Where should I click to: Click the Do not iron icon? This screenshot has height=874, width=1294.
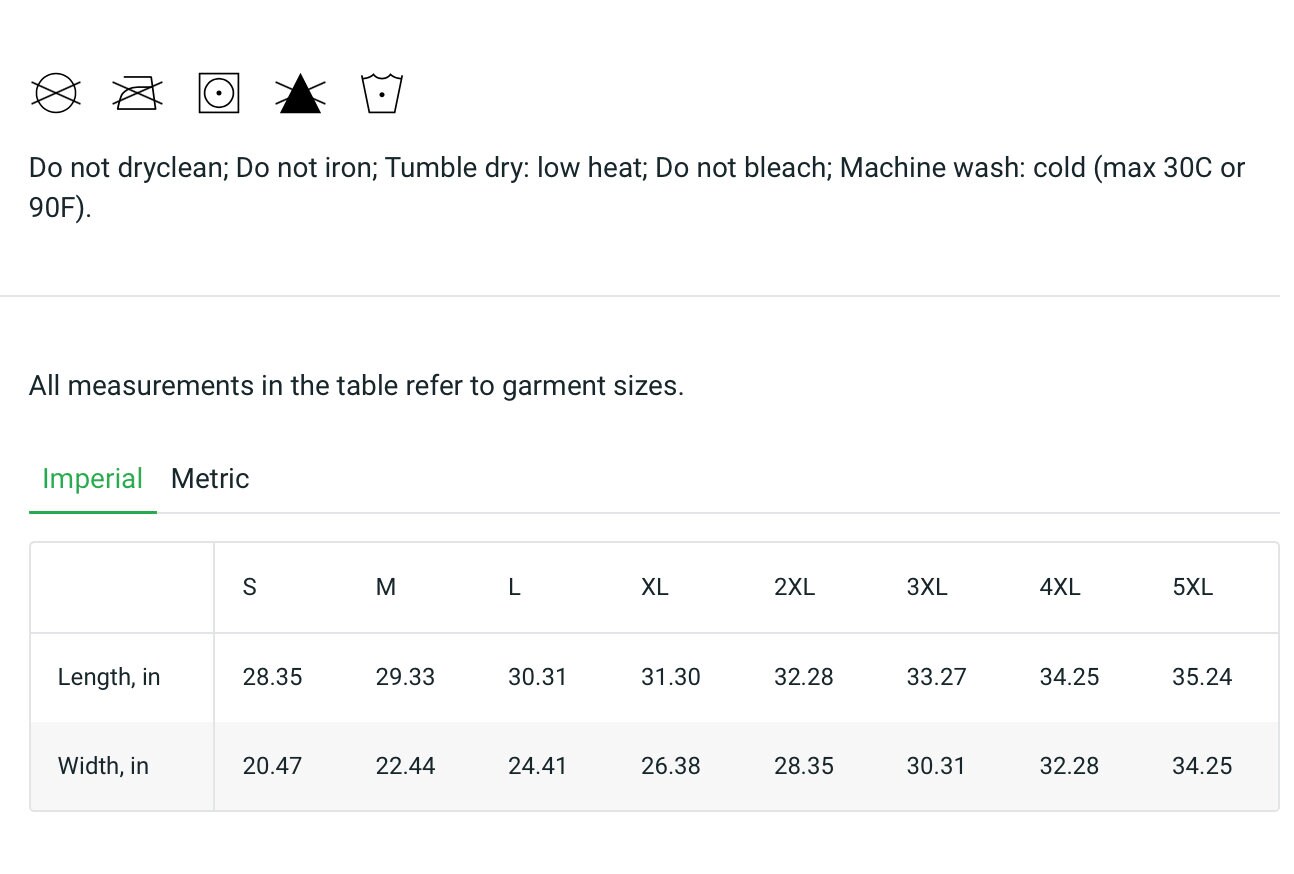click(138, 93)
